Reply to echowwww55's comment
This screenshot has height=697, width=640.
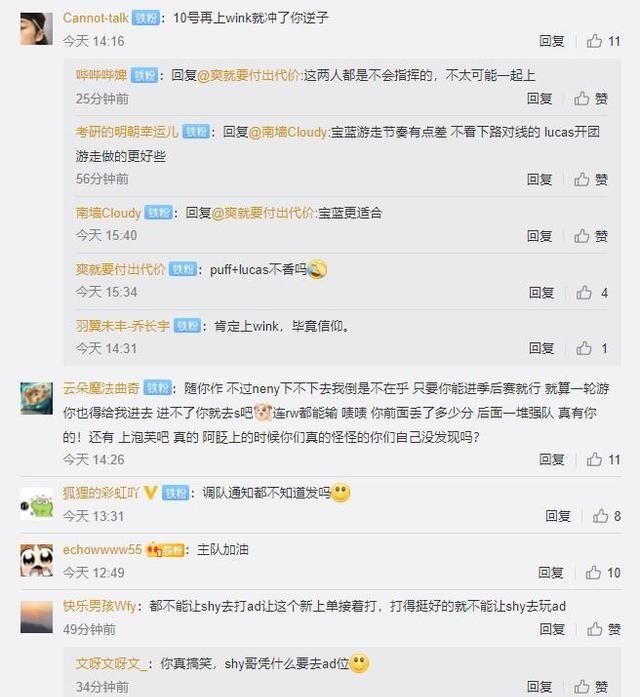click(x=551, y=573)
